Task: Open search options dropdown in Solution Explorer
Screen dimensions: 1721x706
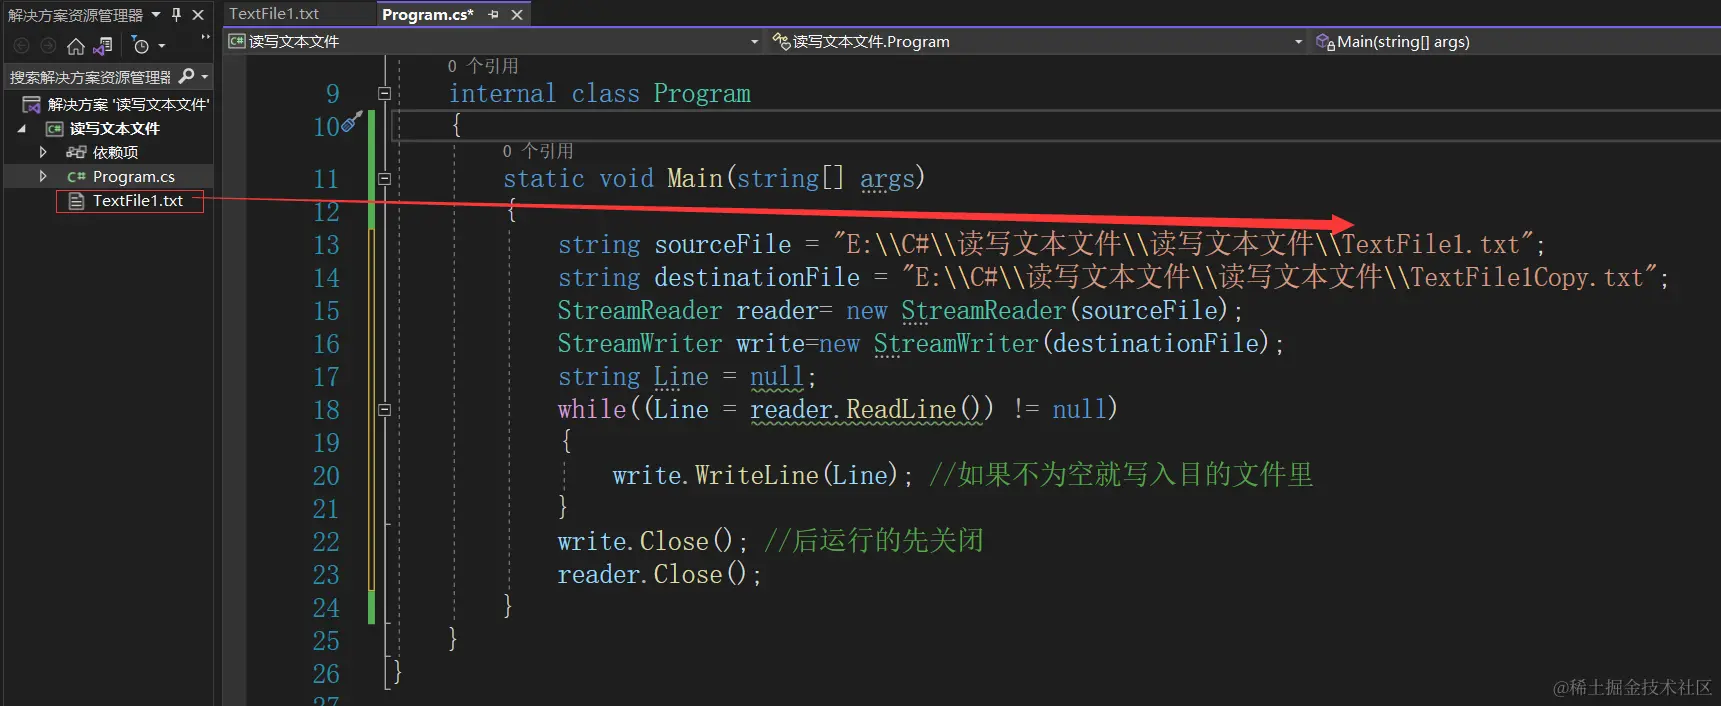Action: (205, 77)
